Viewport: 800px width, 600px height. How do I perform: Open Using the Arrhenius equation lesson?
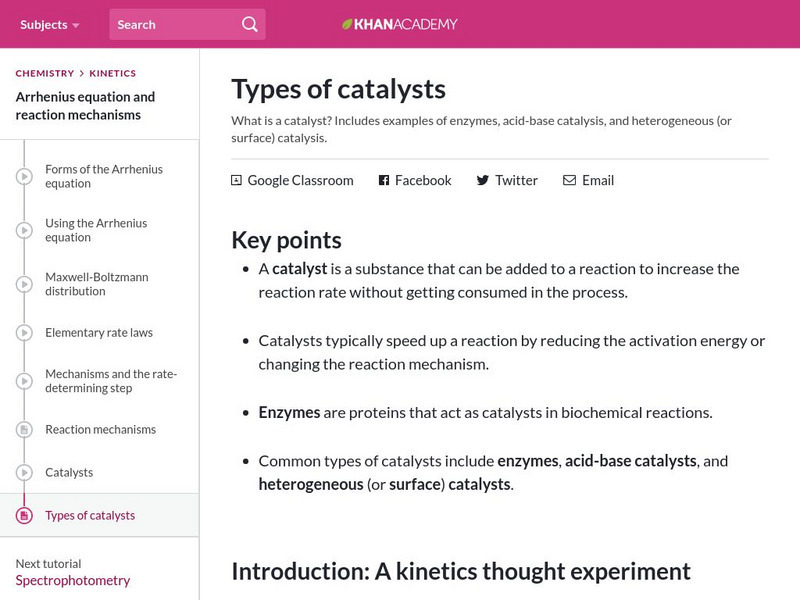tap(96, 230)
